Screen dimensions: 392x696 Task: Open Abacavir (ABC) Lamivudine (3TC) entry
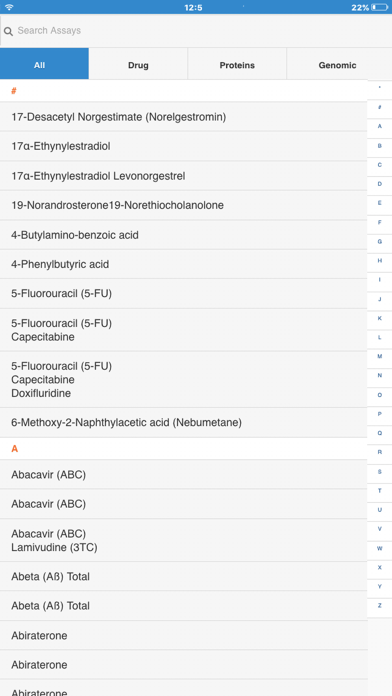click(x=183, y=540)
